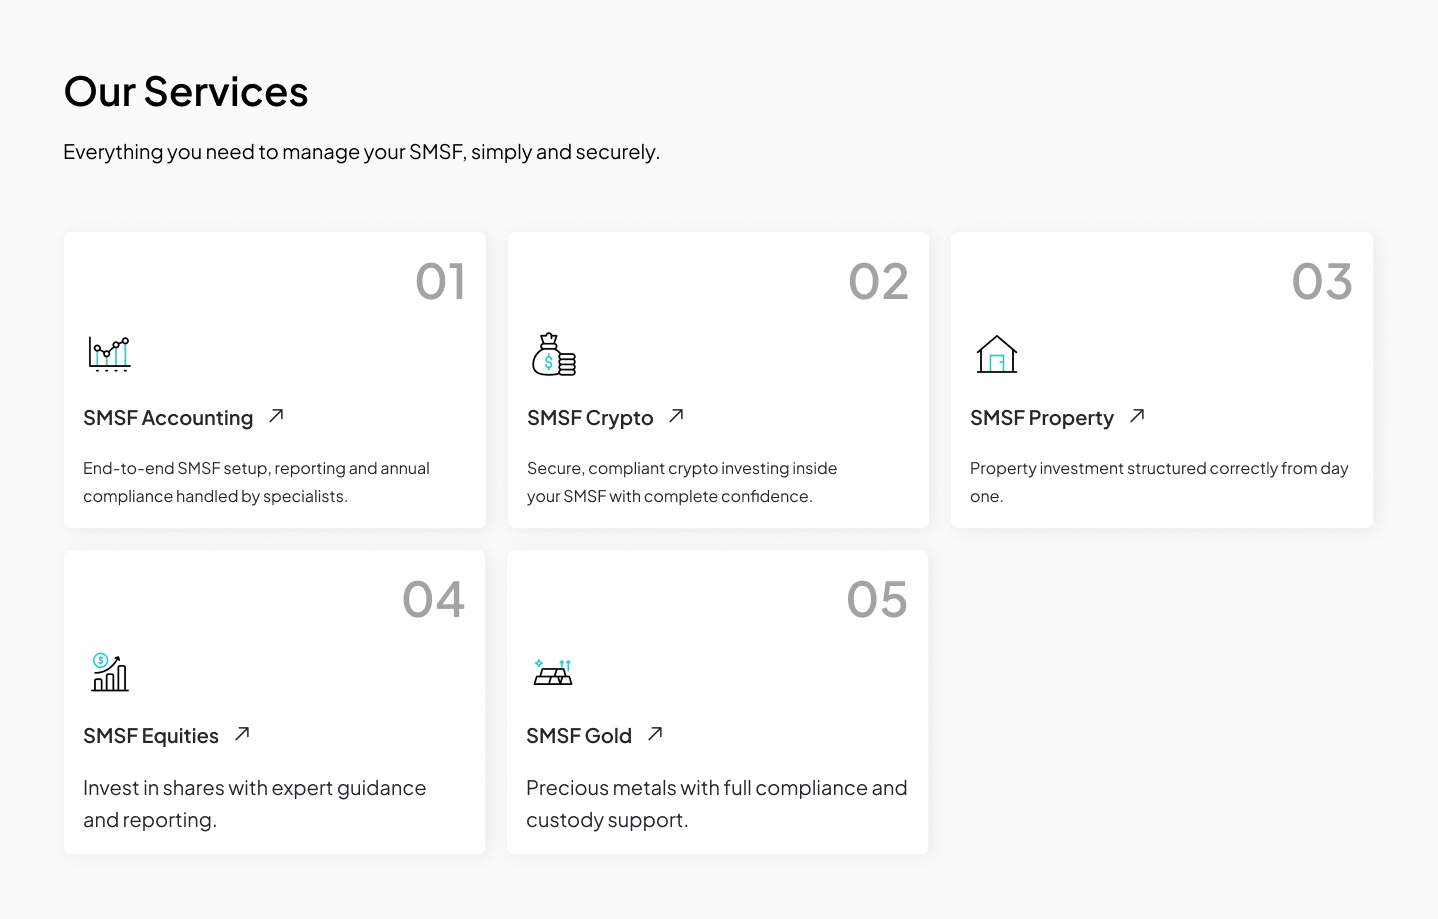Click the card number 04
The height and width of the screenshot is (919, 1438).
click(x=434, y=600)
